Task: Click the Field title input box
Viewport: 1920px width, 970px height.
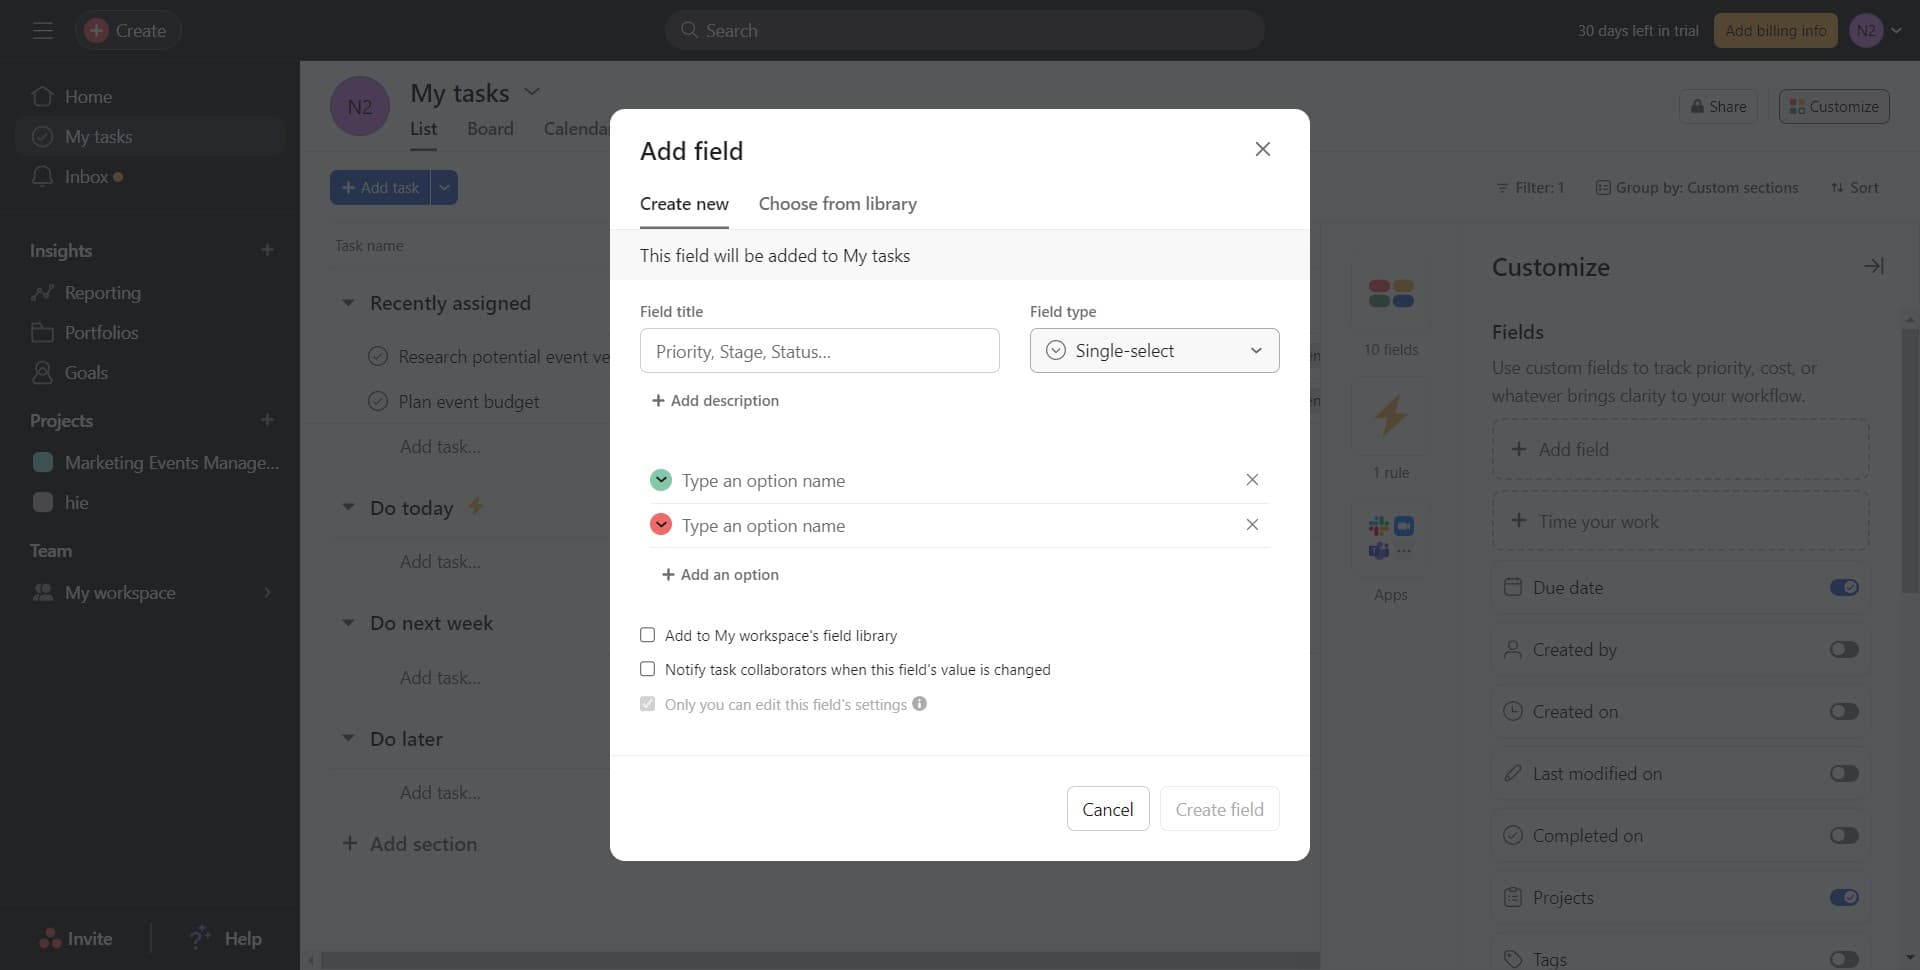Action: 819,351
